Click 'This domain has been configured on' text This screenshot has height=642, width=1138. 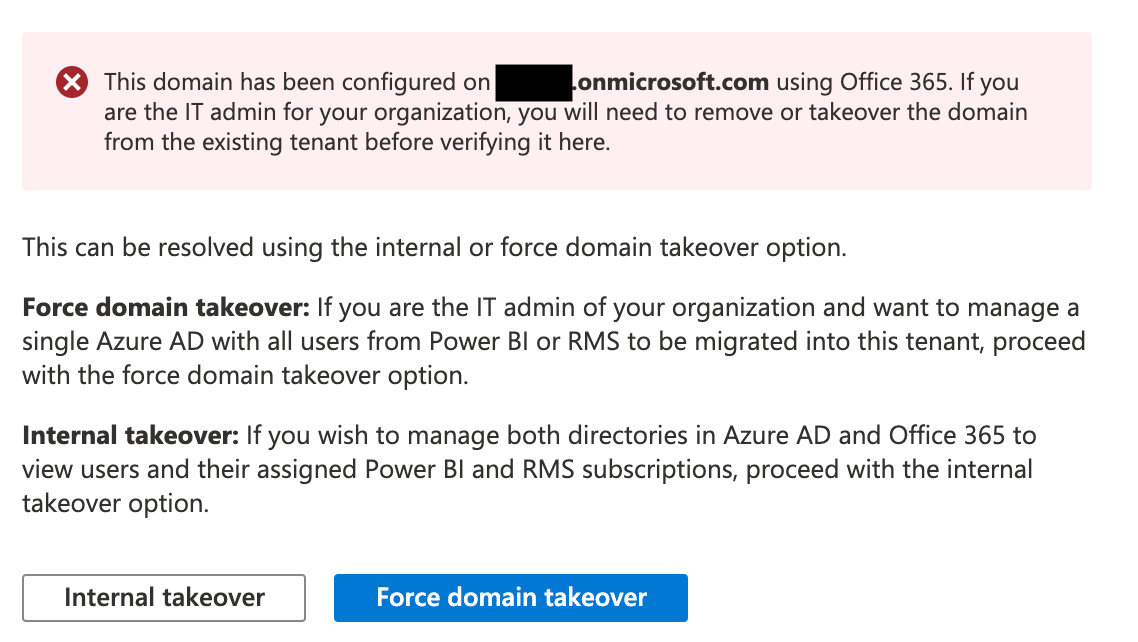298,83
